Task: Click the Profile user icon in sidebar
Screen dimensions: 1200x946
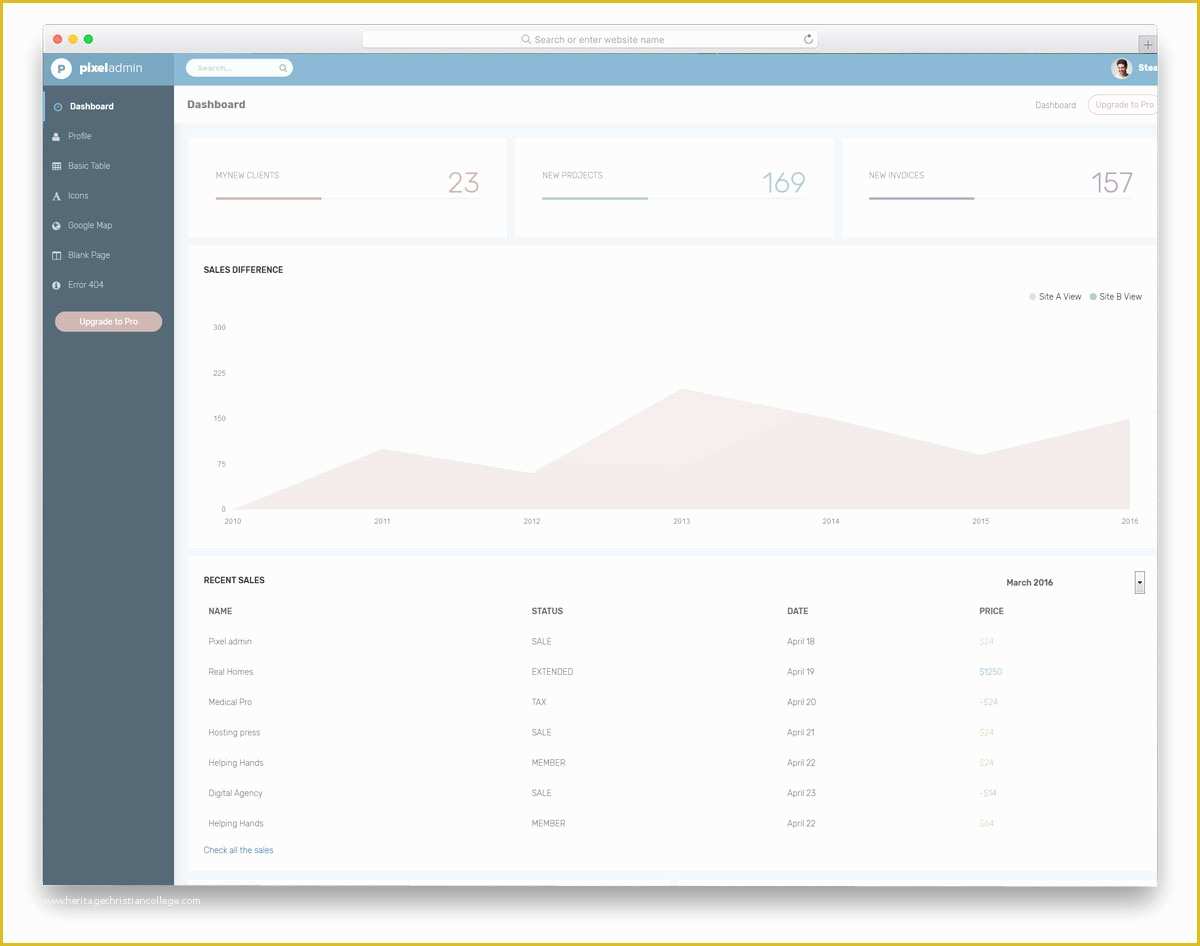Action: [x=56, y=136]
